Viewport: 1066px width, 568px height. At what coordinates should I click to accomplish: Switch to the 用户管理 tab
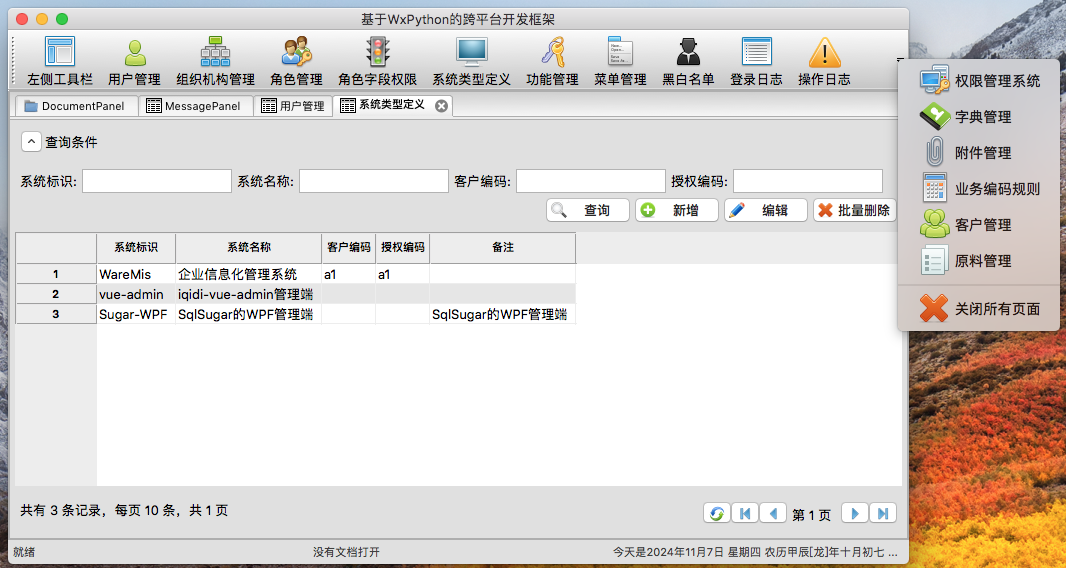click(x=293, y=106)
